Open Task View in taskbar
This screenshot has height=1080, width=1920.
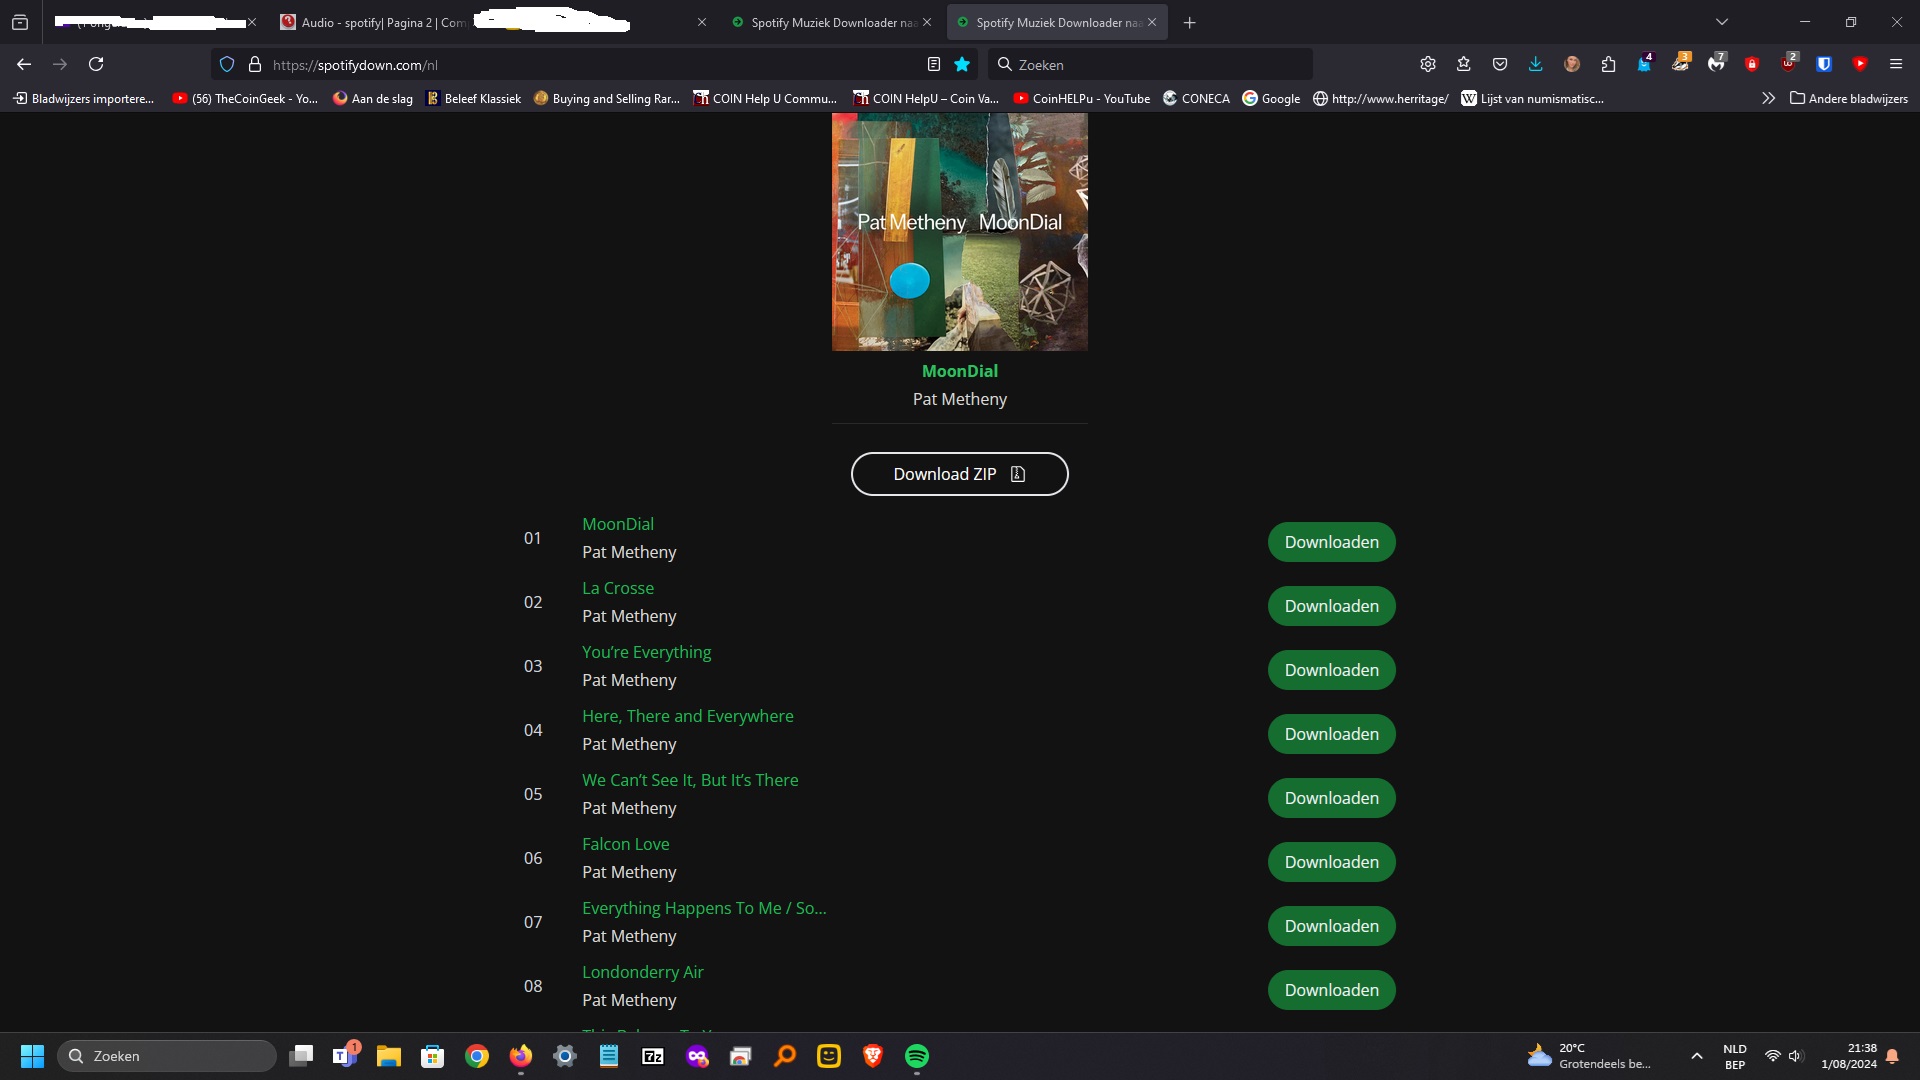(301, 1056)
